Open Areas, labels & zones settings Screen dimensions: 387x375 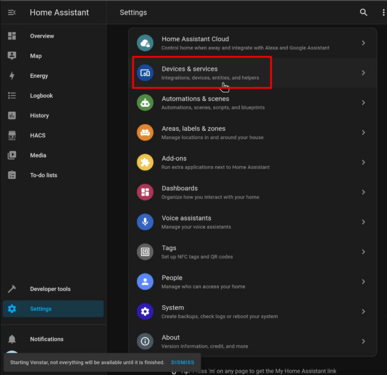pyautogui.click(x=252, y=132)
